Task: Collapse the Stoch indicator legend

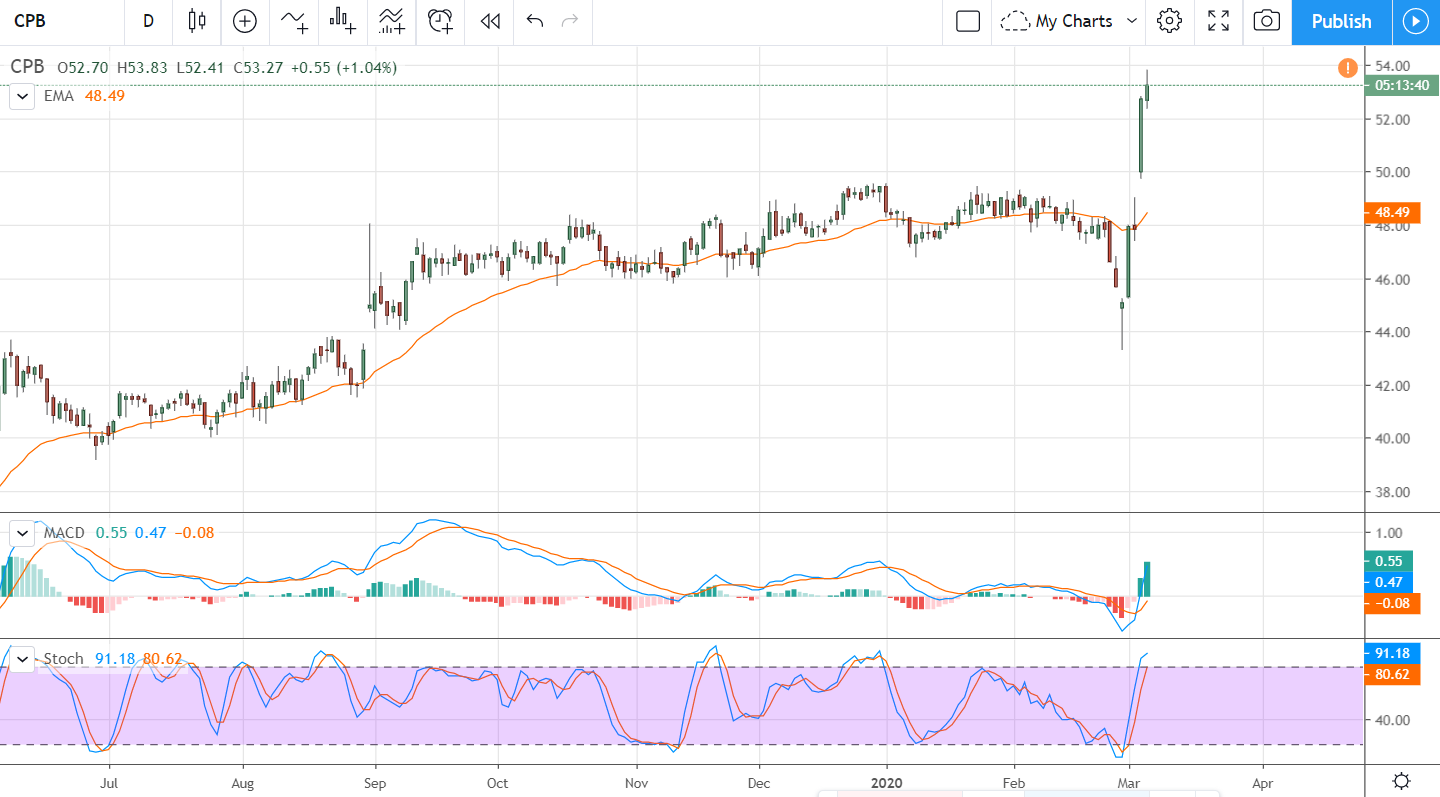Action: (23, 659)
